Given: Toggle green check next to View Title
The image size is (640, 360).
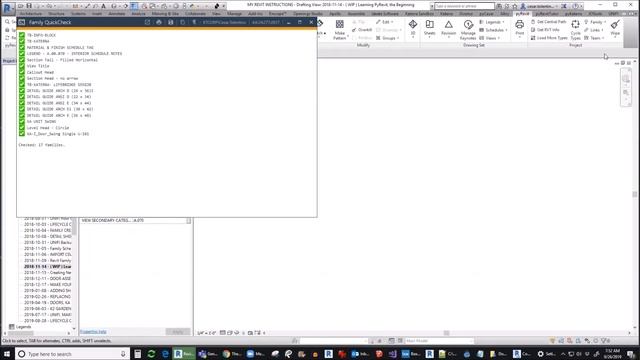Looking at the screenshot, I should coord(22,66).
